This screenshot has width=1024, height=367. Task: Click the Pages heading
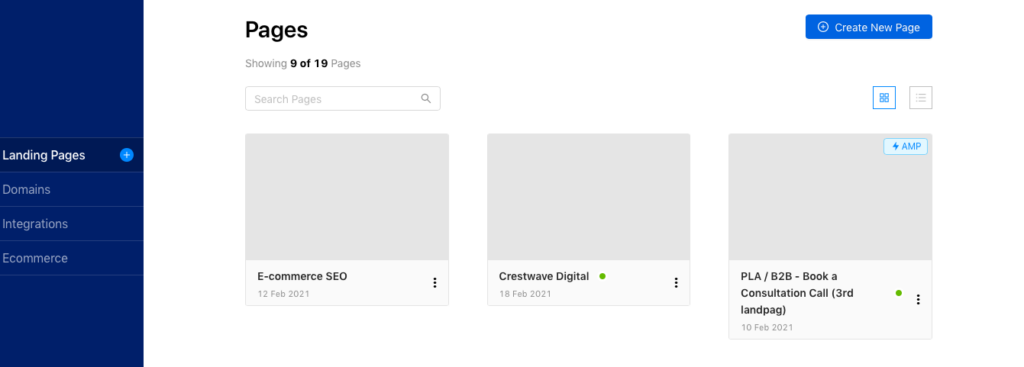[x=276, y=29]
